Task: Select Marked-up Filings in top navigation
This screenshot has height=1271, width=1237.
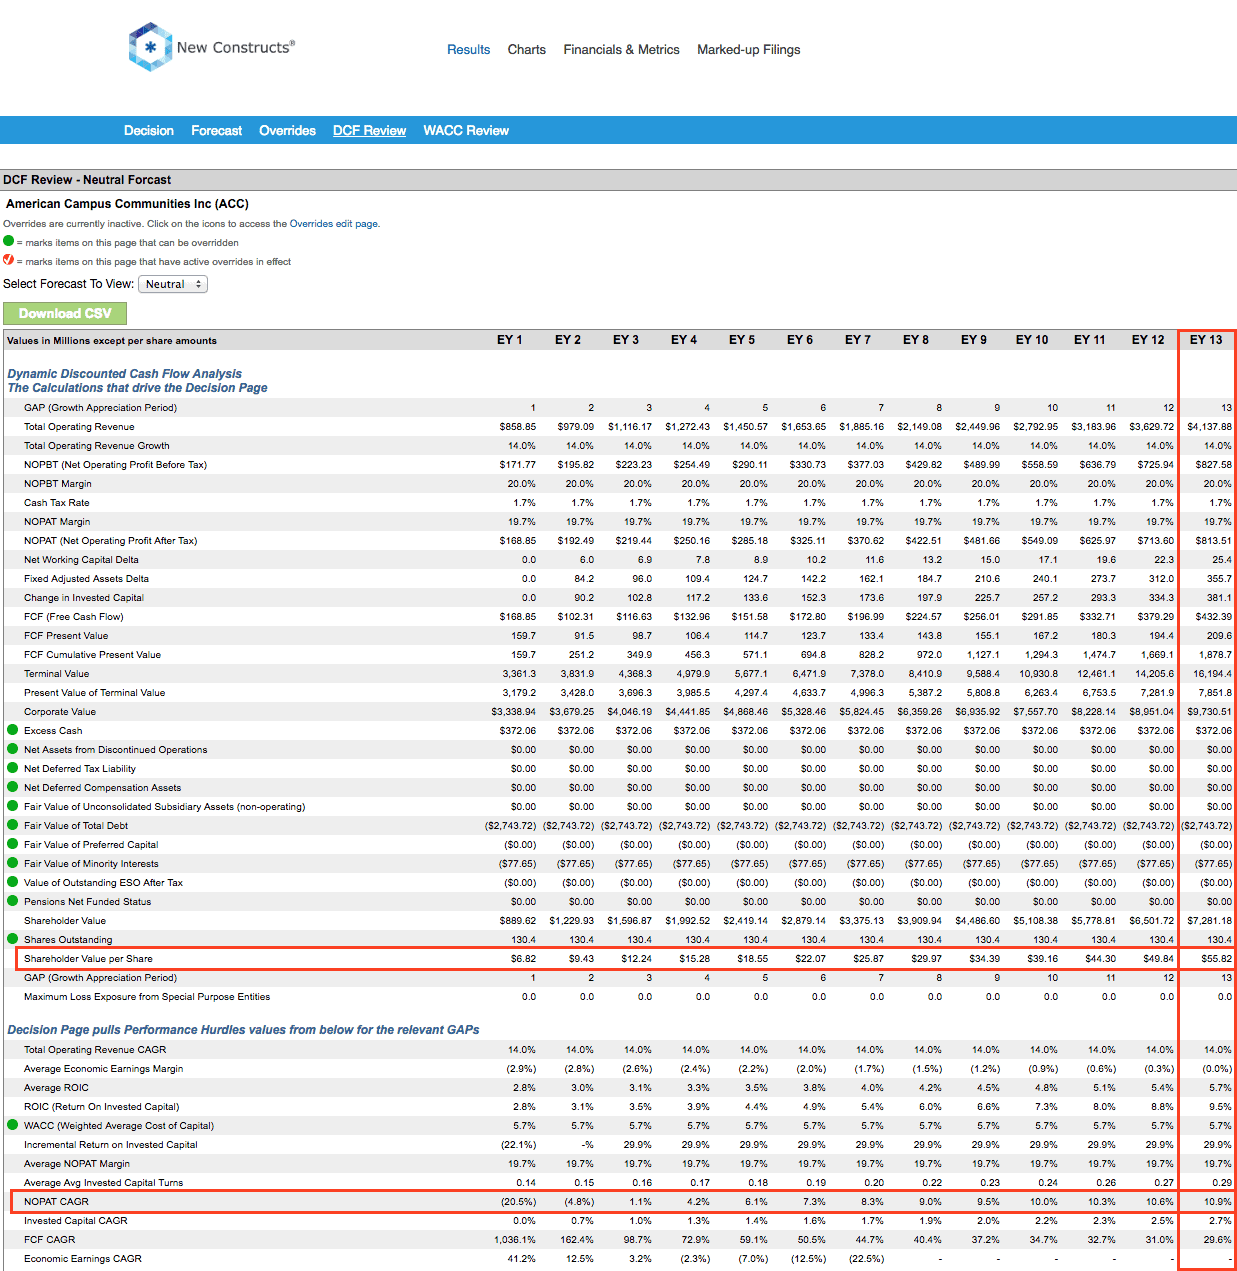Action: point(749,49)
